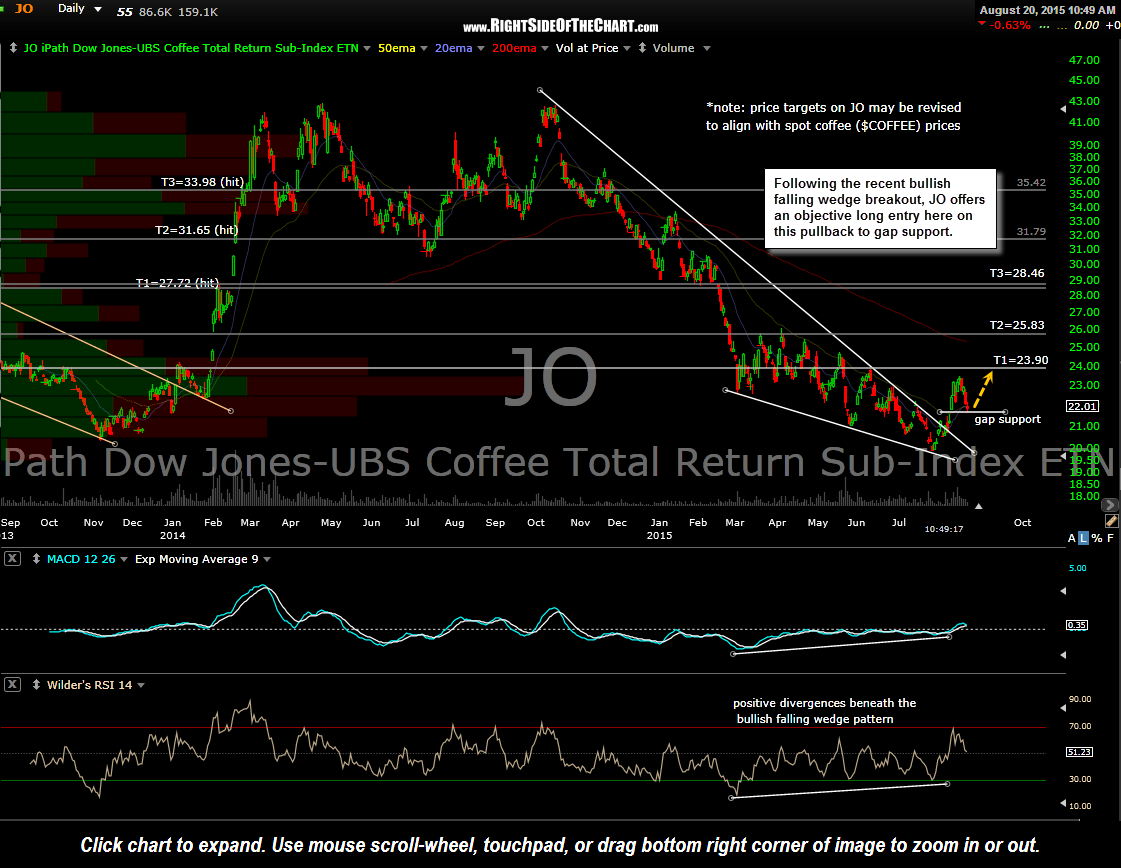
Task: Click the chevron icon above the pencil tool
Action: 1110,505
